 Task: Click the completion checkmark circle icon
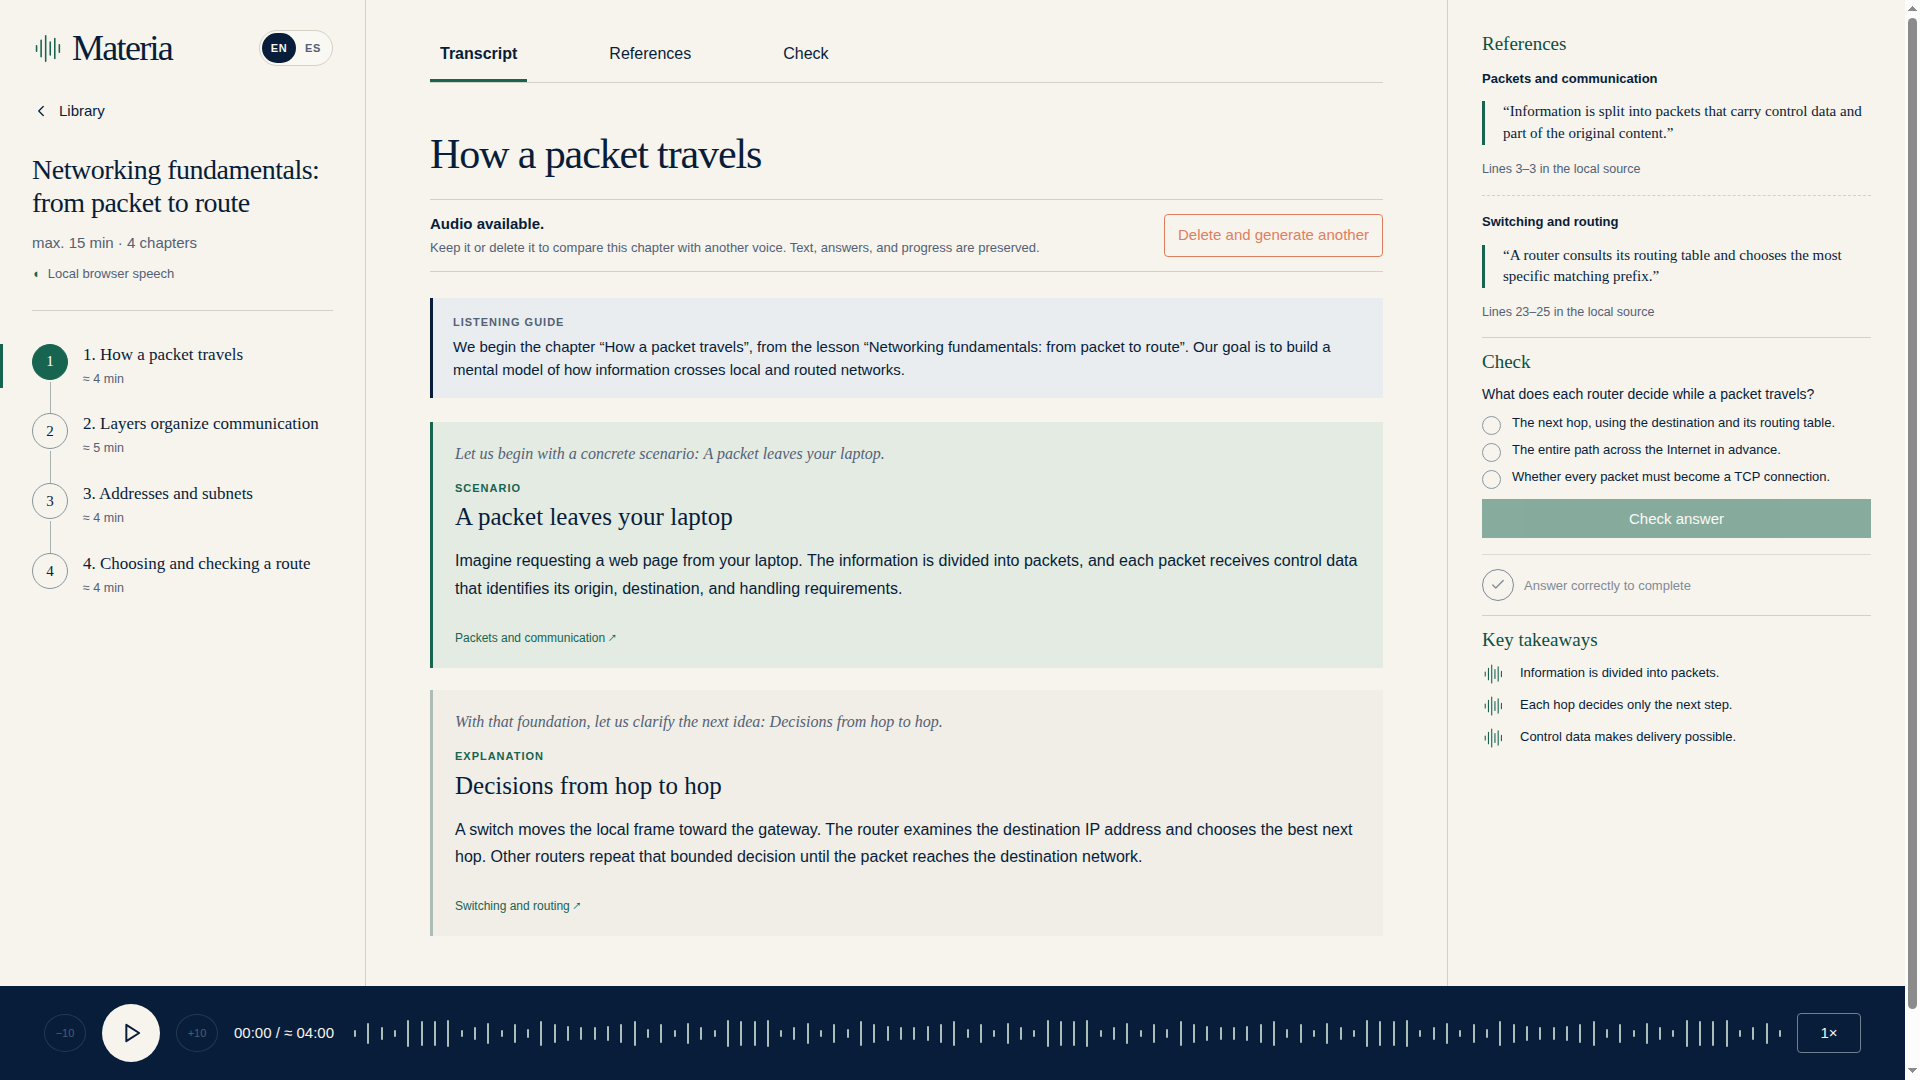click(x=1498, y=585)
